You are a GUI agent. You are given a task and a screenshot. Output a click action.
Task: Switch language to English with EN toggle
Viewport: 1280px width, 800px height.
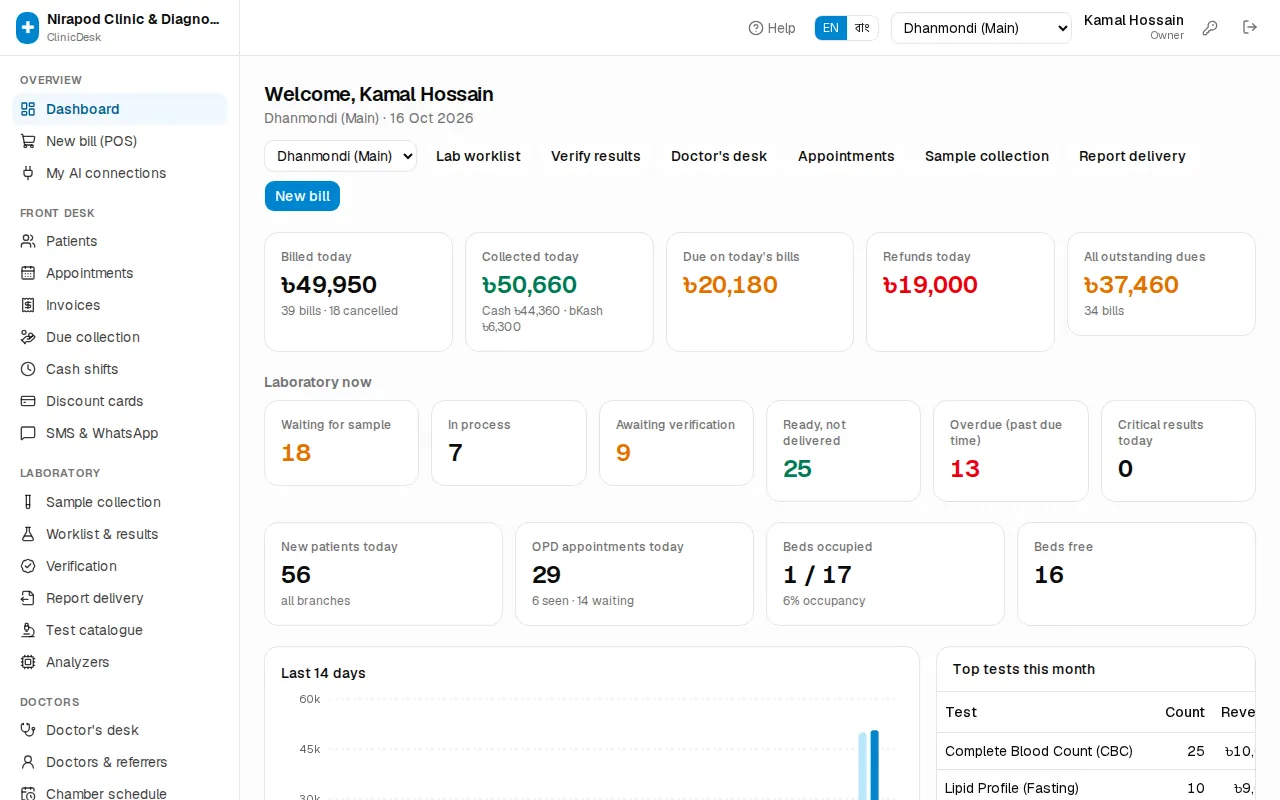(831, 28)
